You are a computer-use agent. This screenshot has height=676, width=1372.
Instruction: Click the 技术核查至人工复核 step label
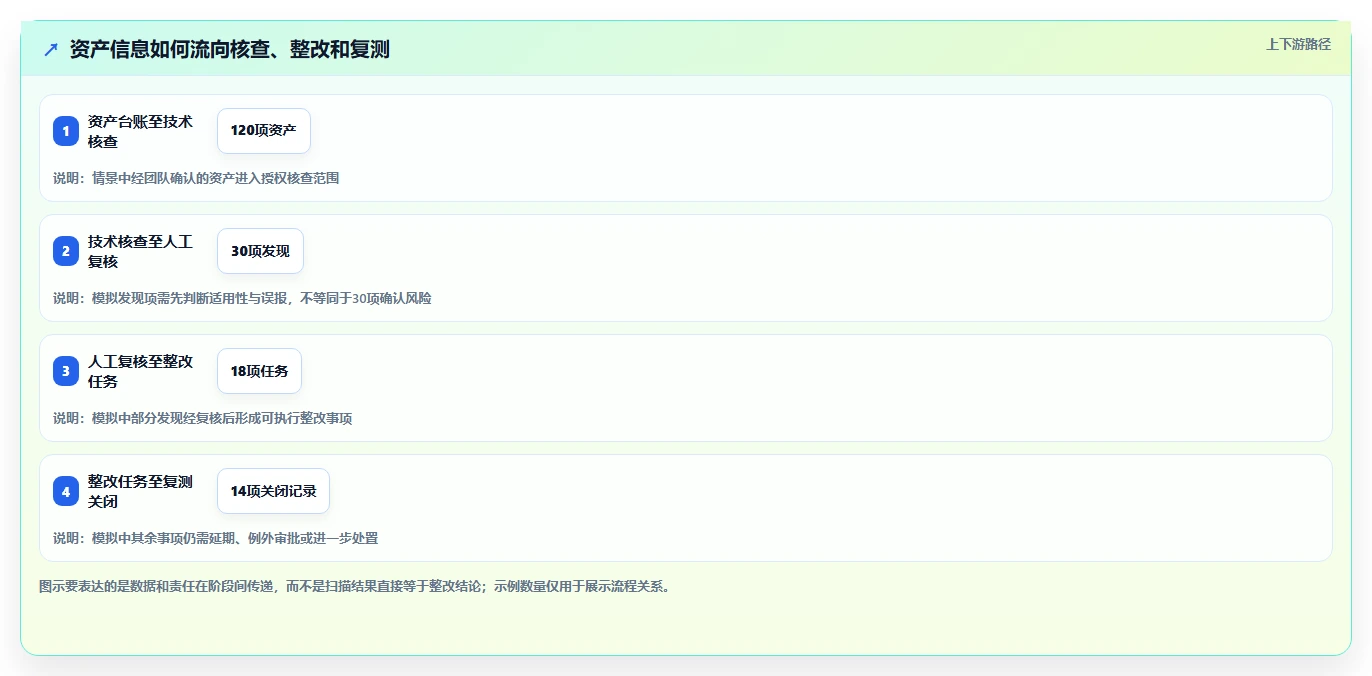141,251
